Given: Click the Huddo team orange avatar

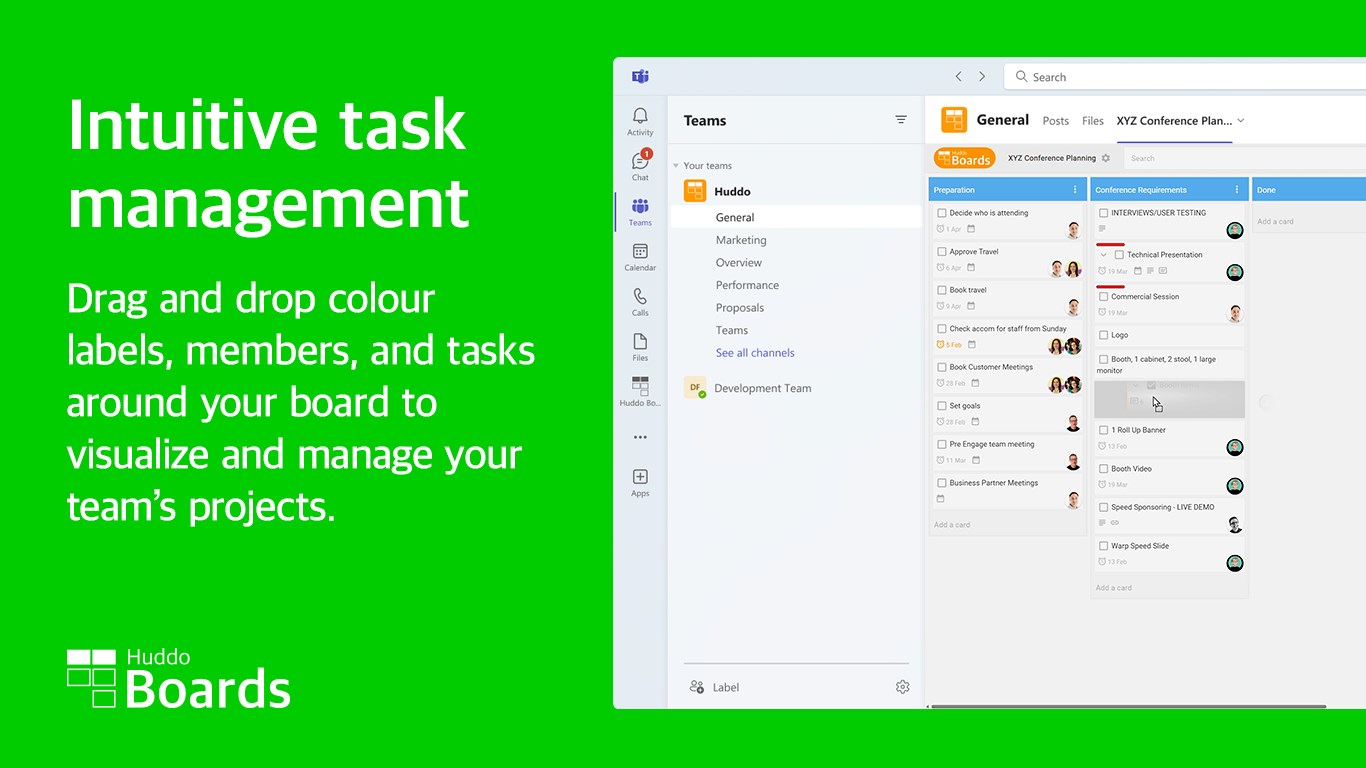Looking at the screenshot, I should click(x=695, y=191).
